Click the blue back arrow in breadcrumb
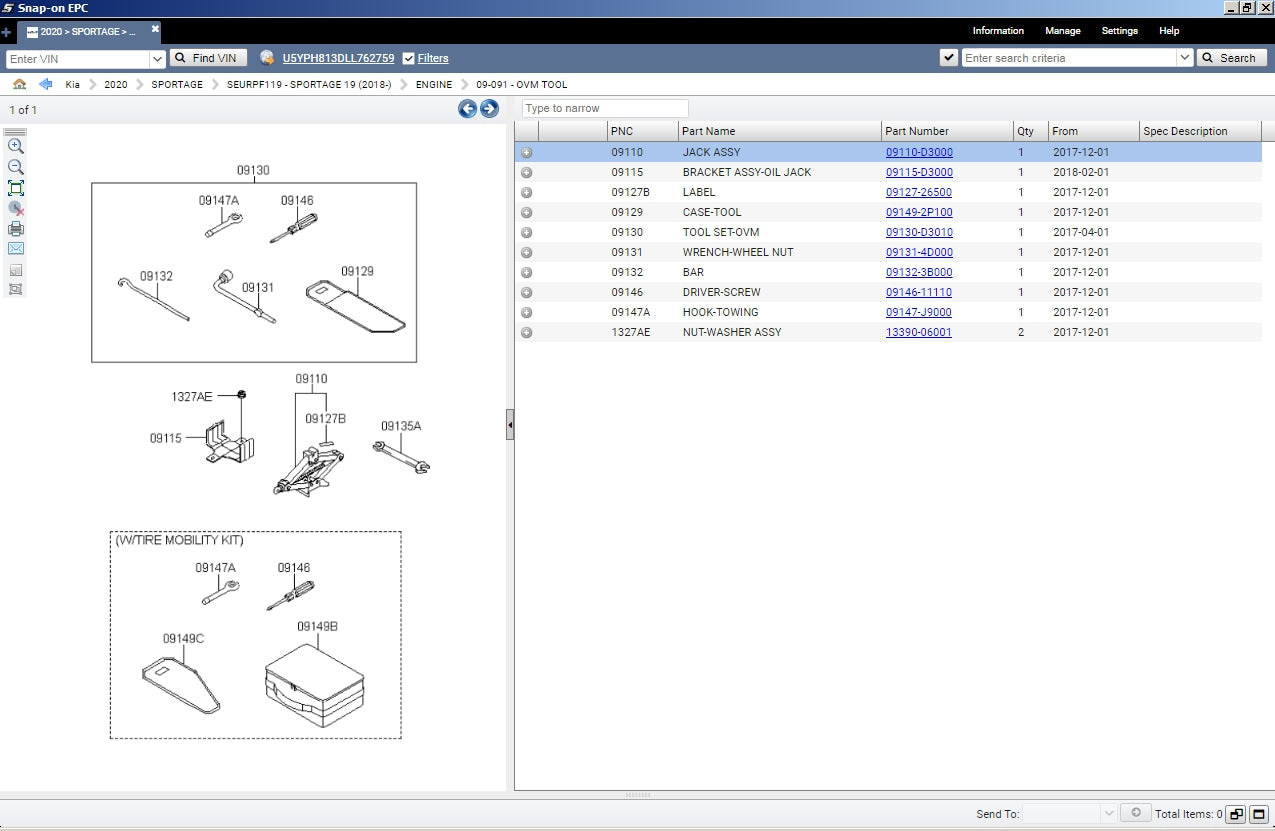The image size is (1275, 831). 45,85
